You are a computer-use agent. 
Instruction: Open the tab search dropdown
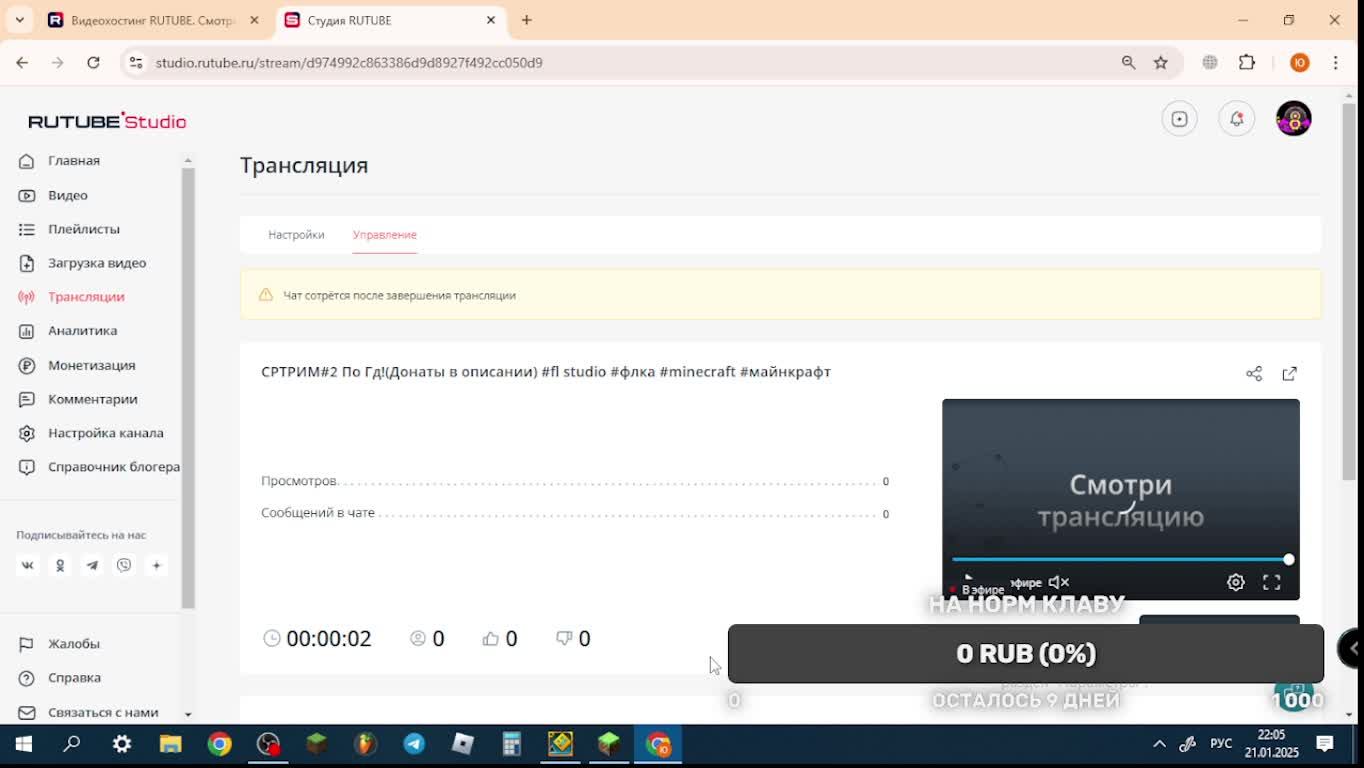pyautogui.click(x=19, y=20)
